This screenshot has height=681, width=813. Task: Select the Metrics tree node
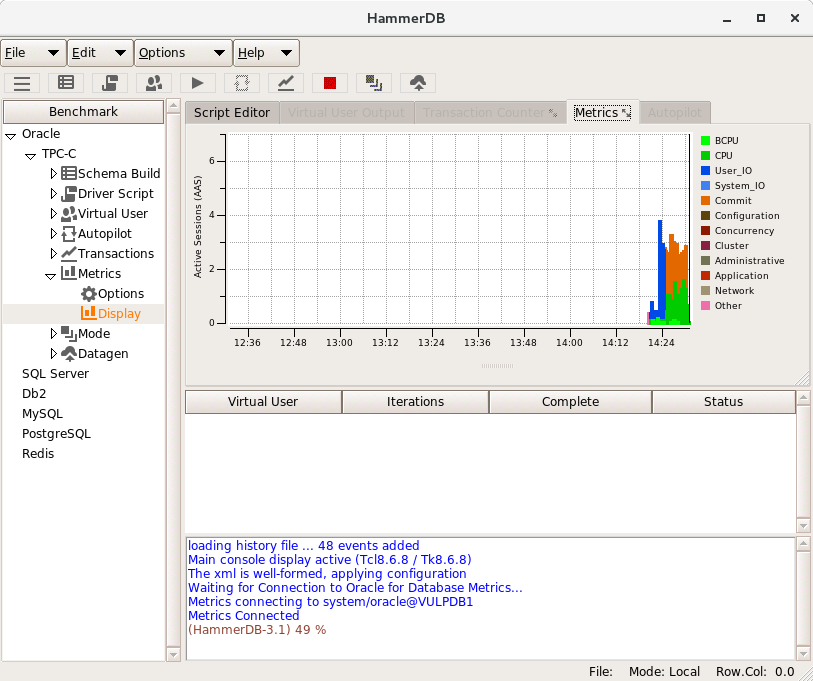coord(99,273)
